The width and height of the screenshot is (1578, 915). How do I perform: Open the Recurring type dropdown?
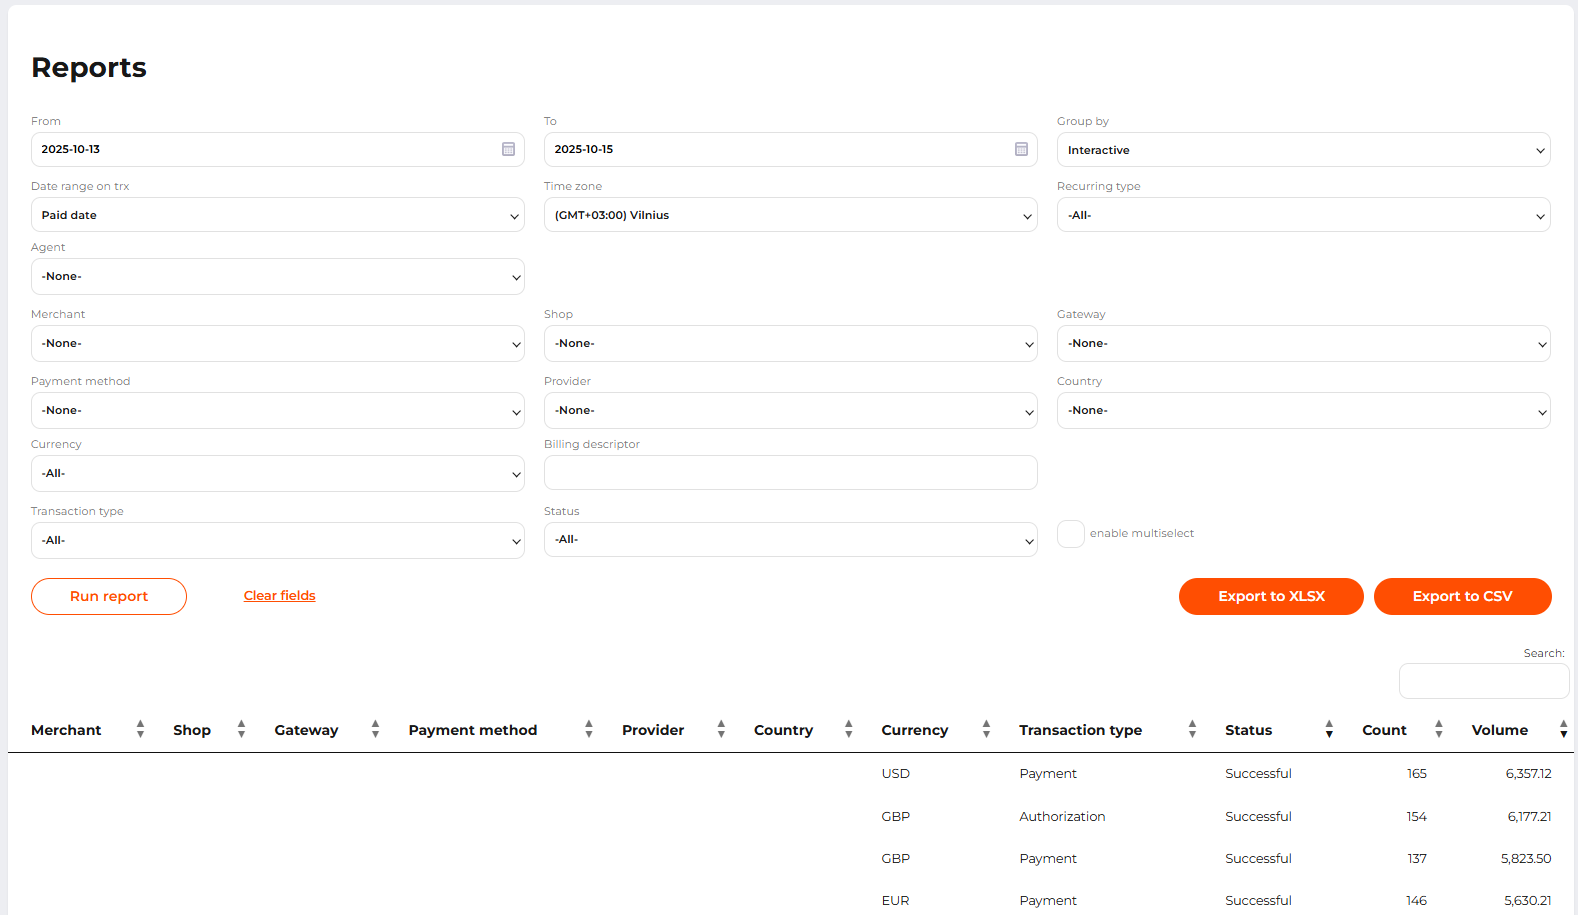click(x=1303, y=215)
